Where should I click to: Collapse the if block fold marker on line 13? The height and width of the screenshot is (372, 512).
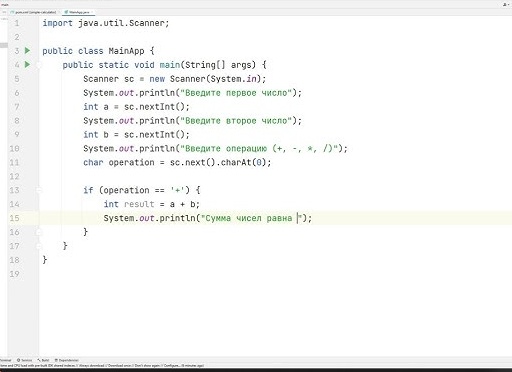click(x=39, y=190)
